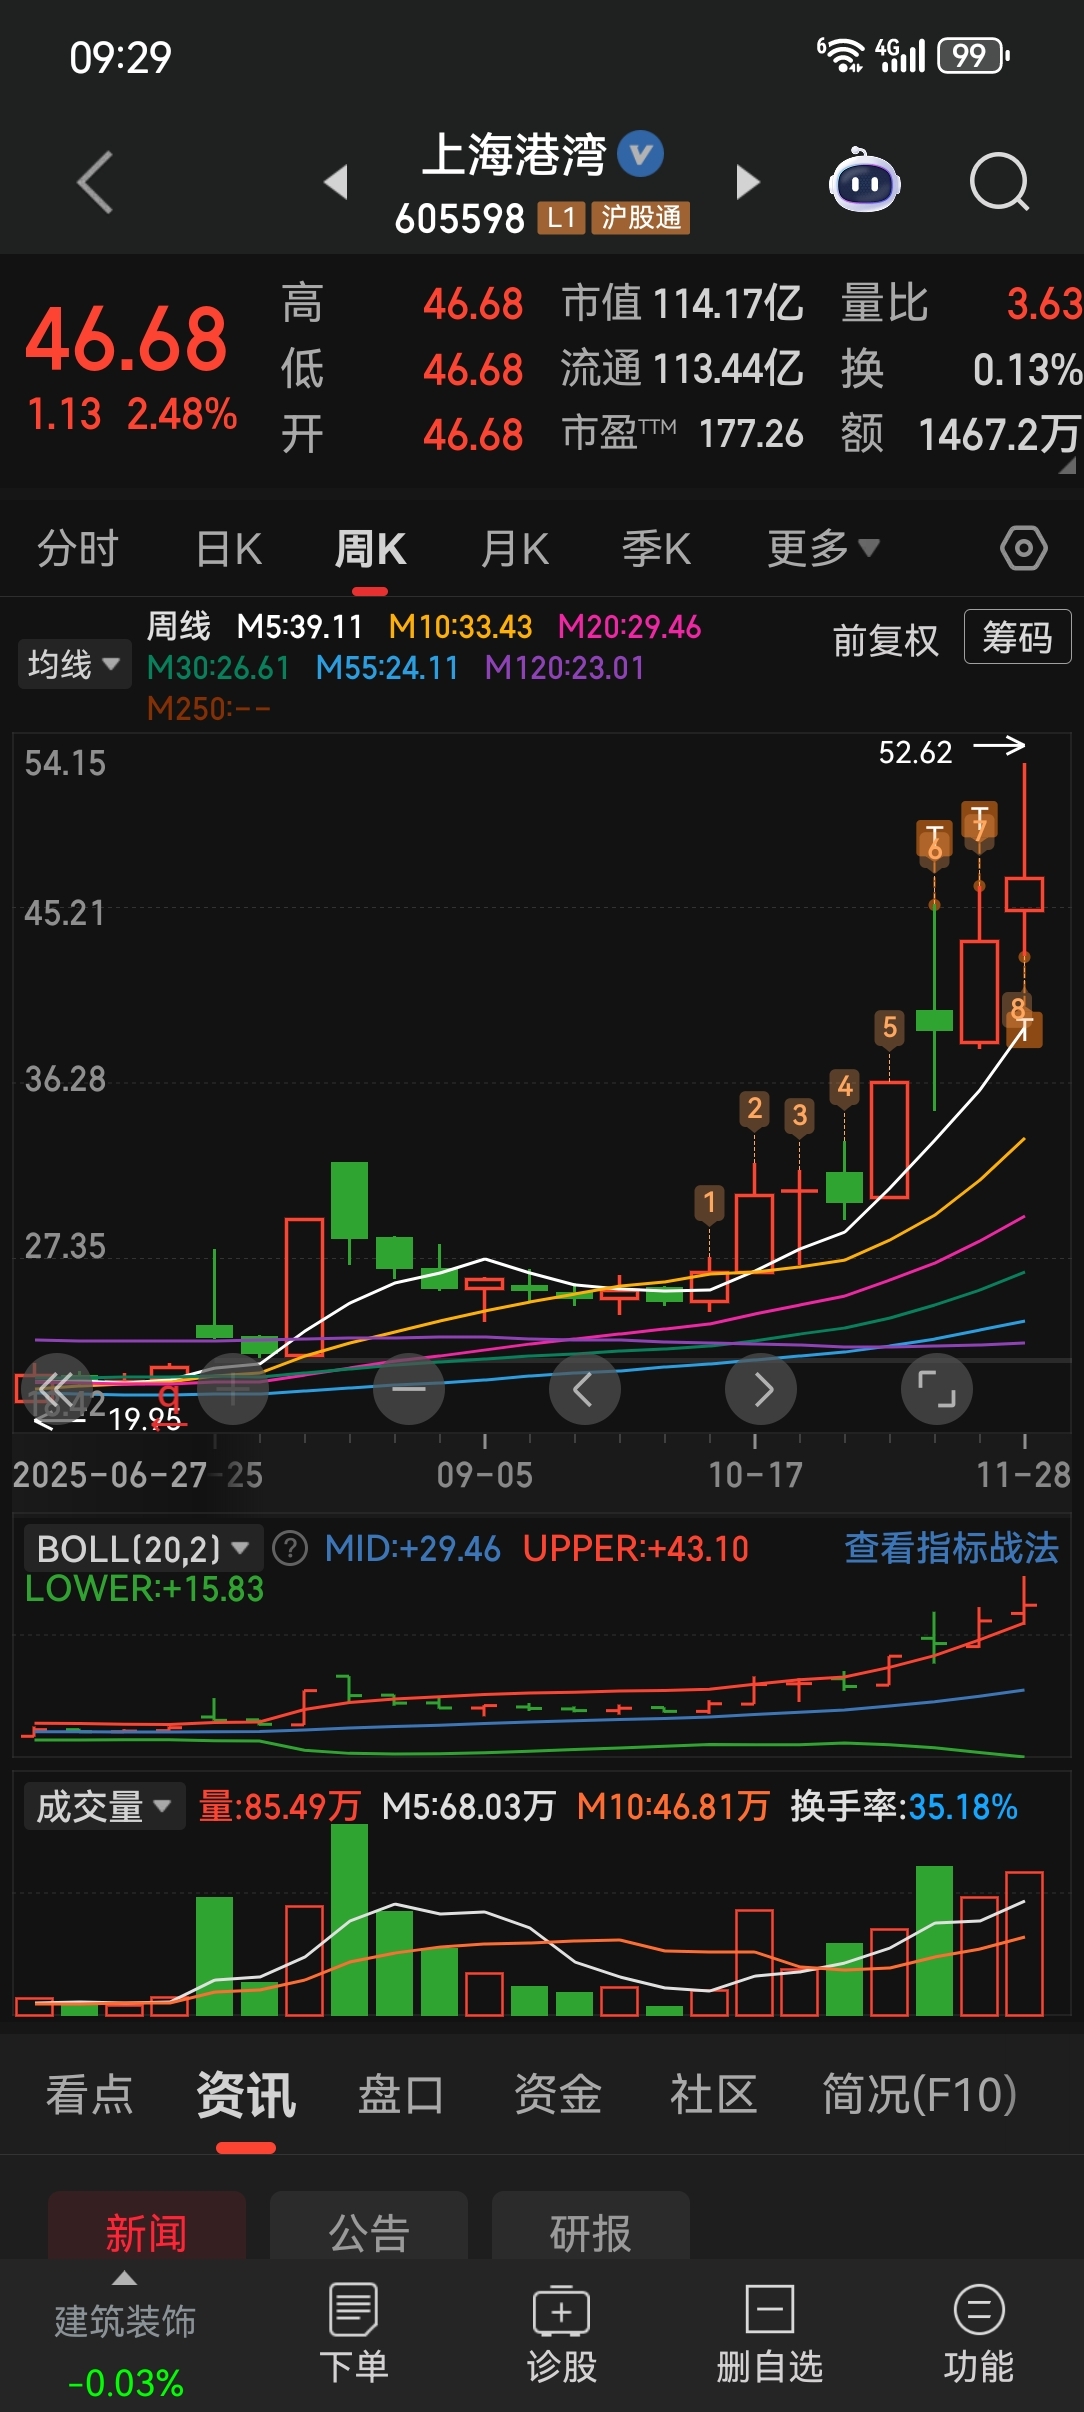Tap event marker 4 on chart

[845, 1087]
